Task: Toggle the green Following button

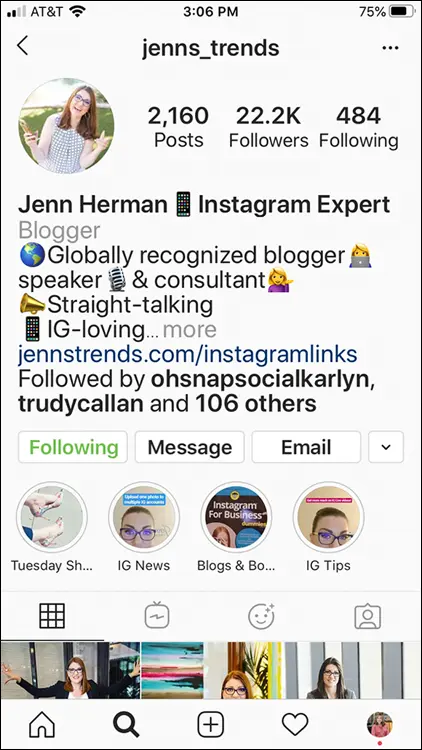Action: click(73, 447)
